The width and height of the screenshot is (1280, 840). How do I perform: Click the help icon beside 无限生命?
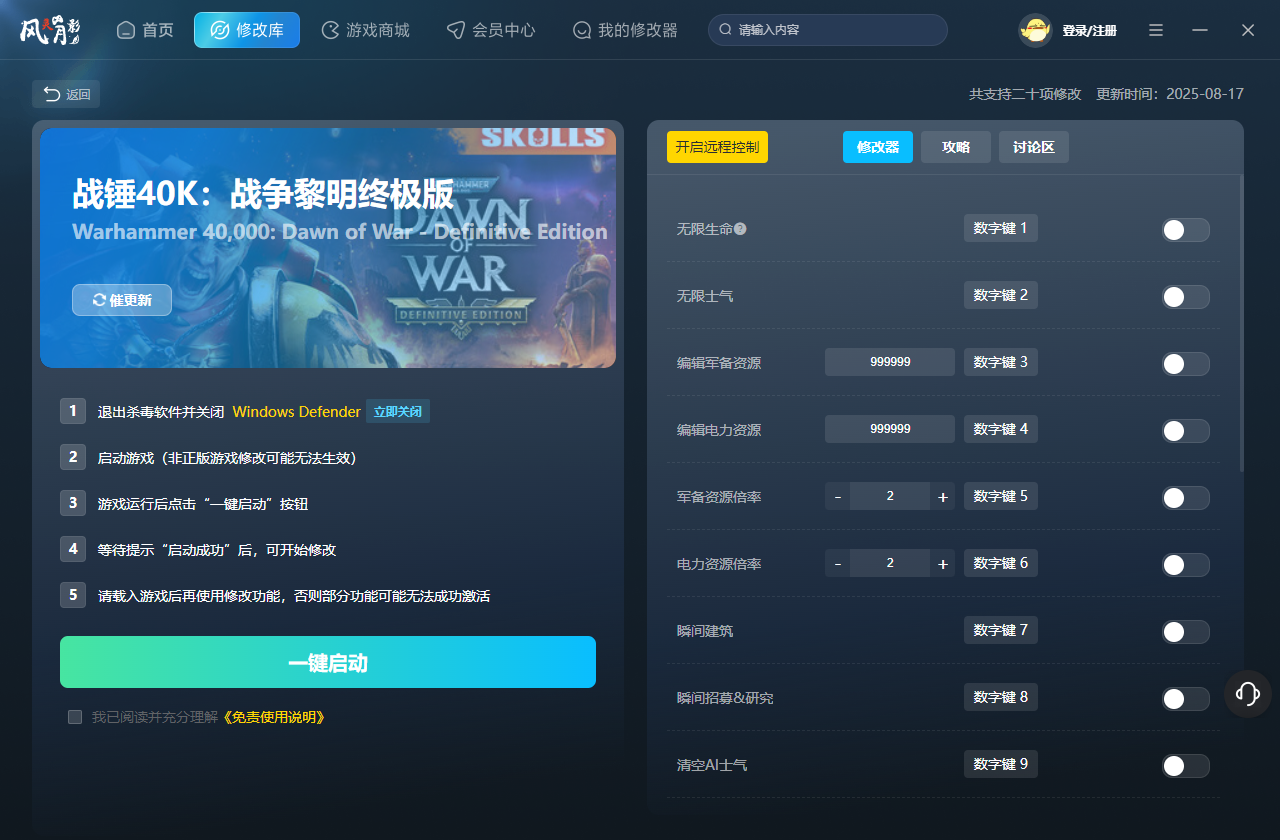(740, 229)
